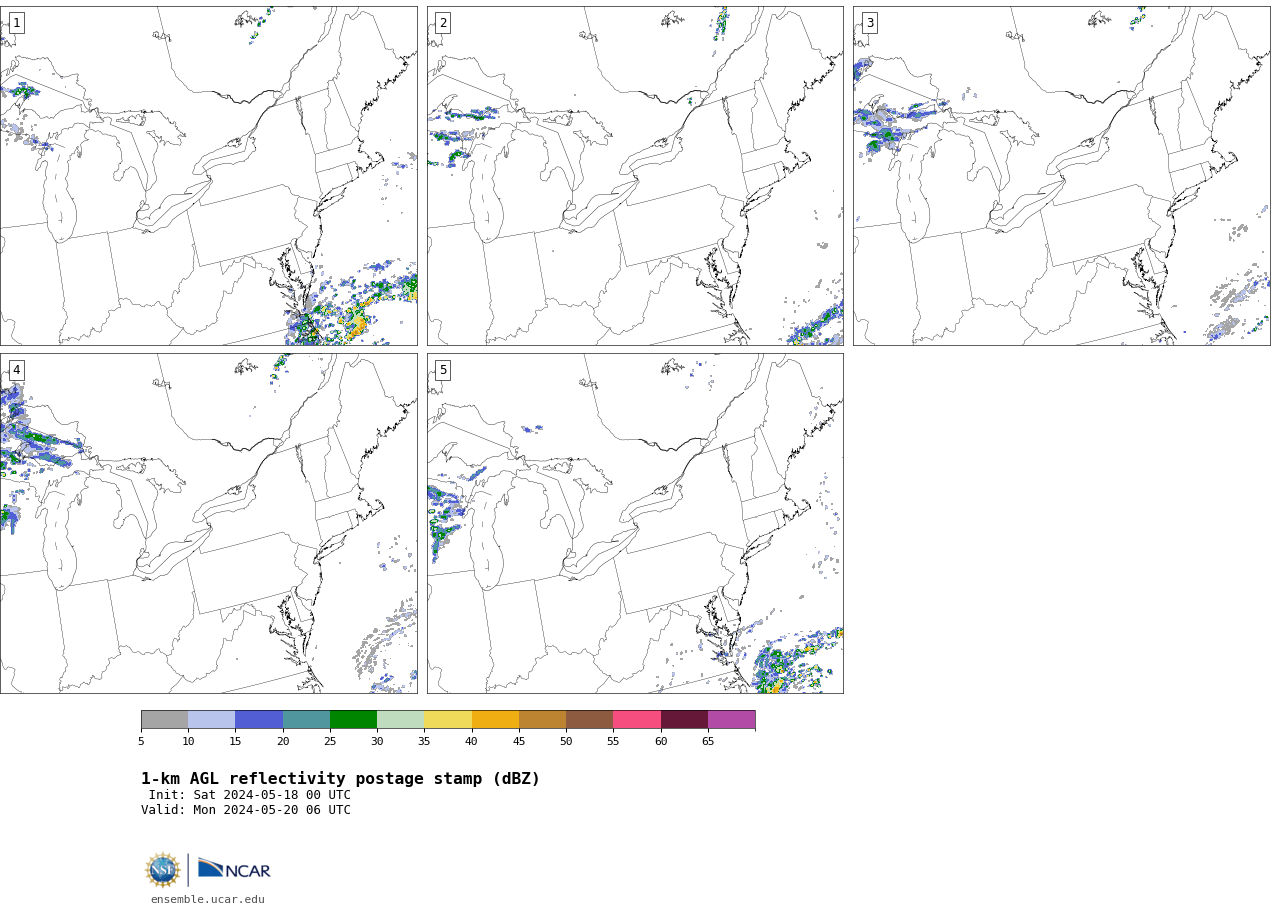This screenshot has width=1280, height=910.
Task: Open postage stamp map panel 5
Action: [635, 523]
